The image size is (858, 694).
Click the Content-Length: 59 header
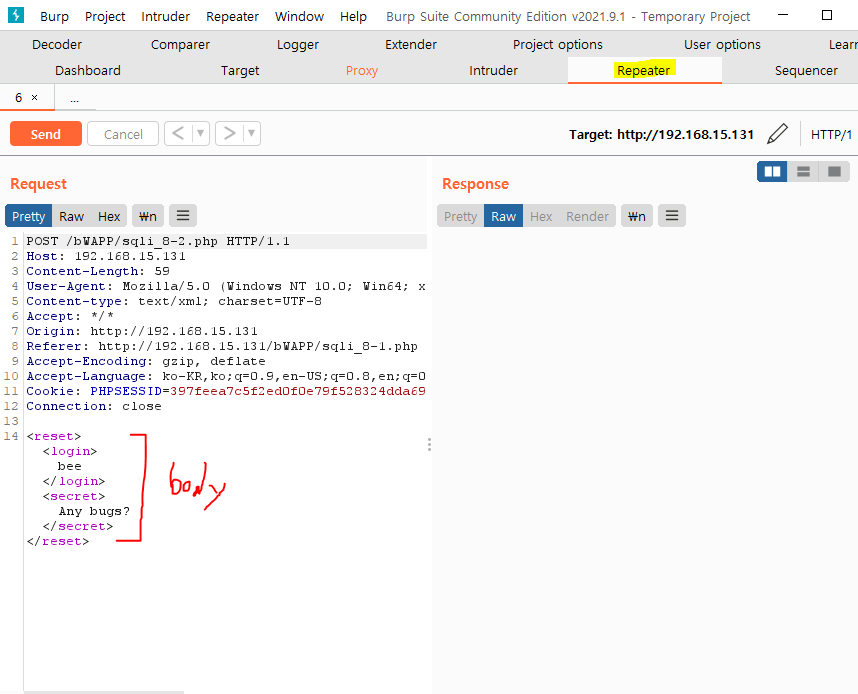click(98, 271)
